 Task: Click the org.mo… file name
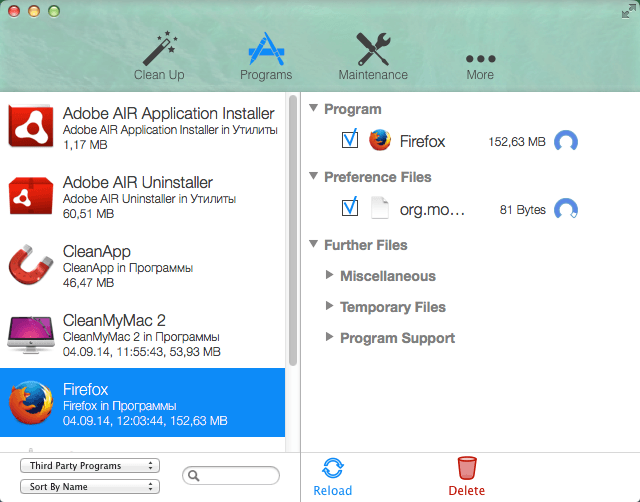point(432,209)
